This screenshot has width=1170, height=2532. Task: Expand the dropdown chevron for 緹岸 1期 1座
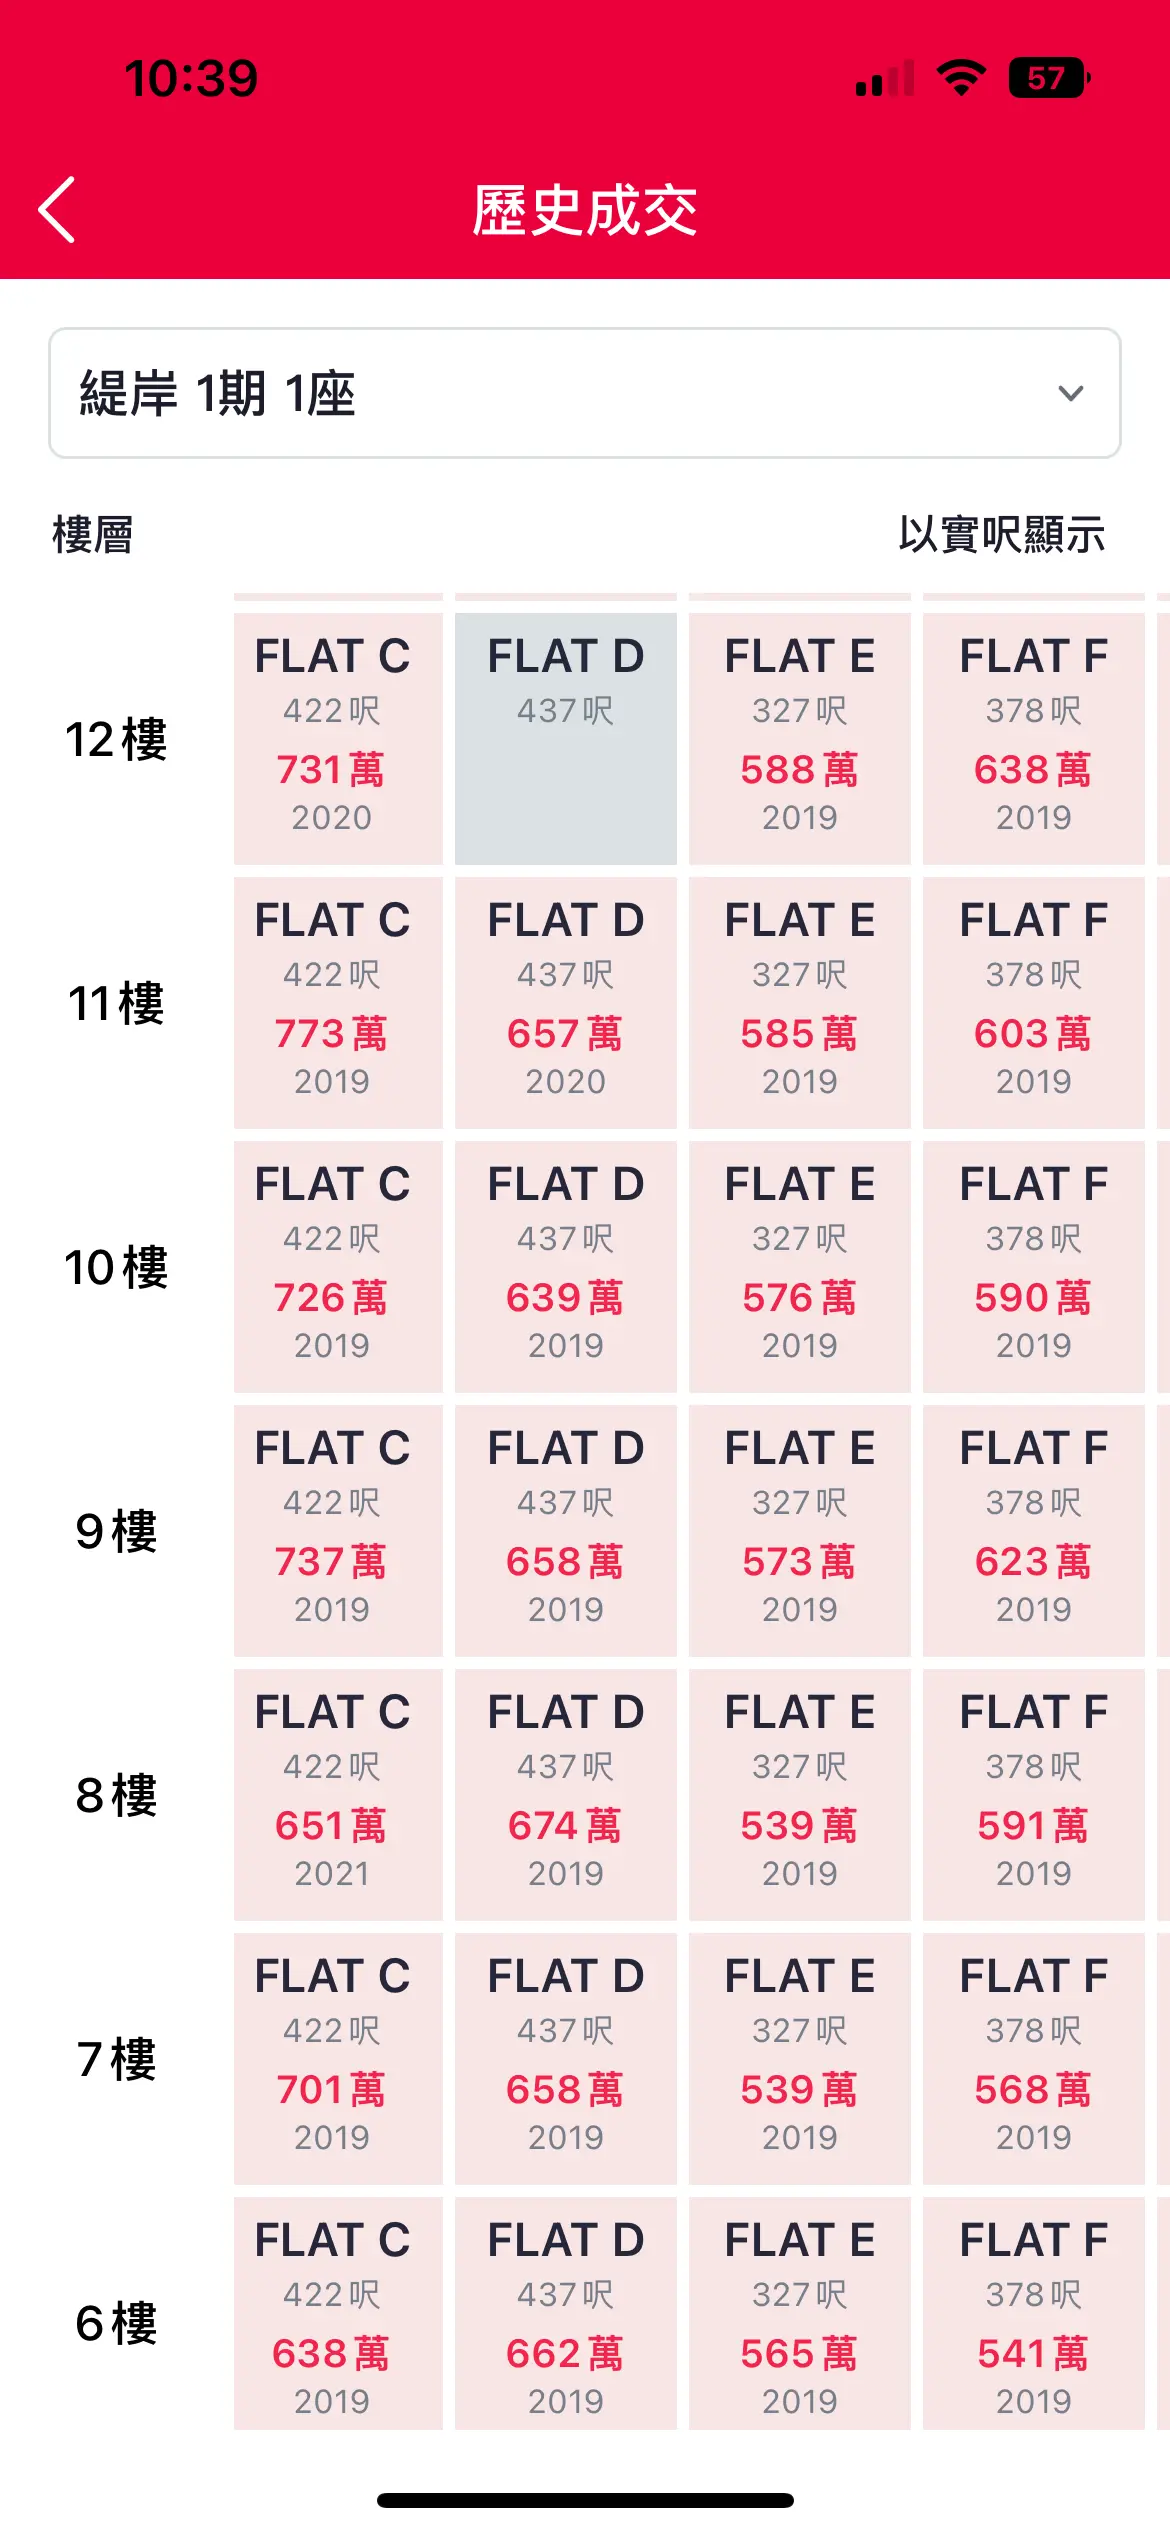click(1071, 393)
